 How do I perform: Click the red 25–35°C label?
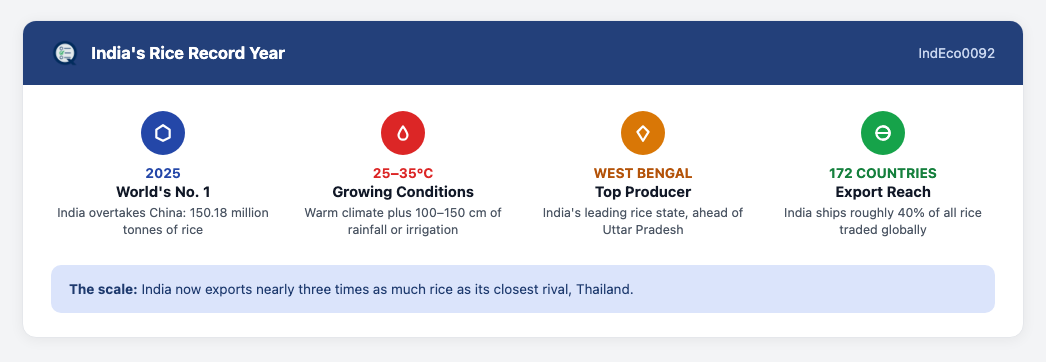403,173
